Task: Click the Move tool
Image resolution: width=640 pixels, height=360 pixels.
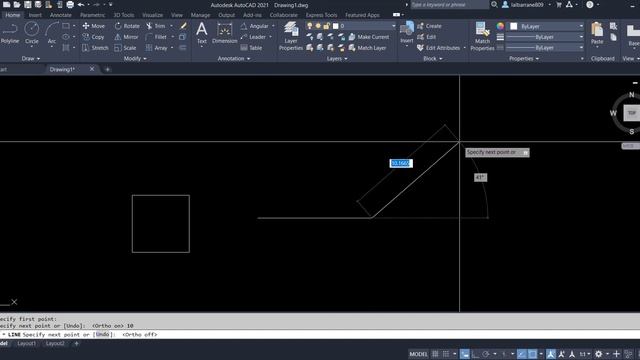Action: point(93,26)
